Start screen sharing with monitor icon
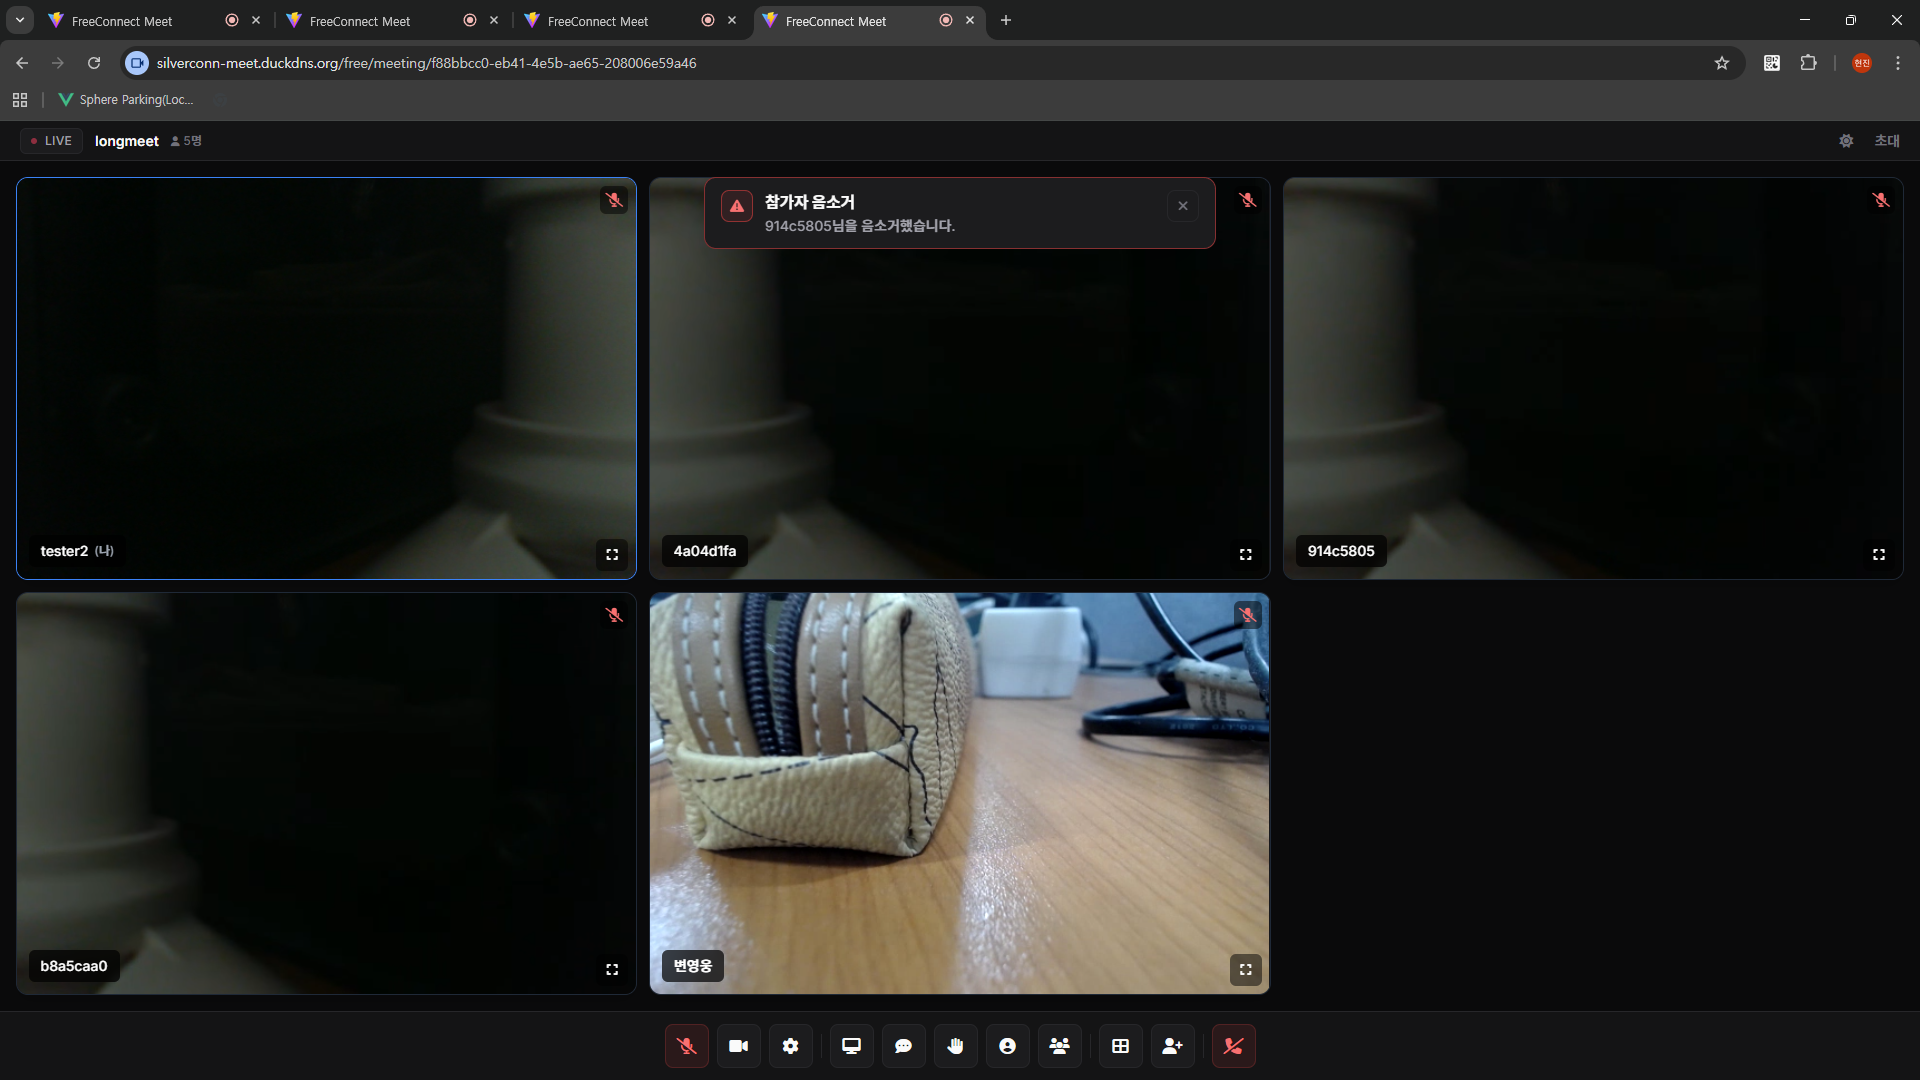 point(851,1046)
